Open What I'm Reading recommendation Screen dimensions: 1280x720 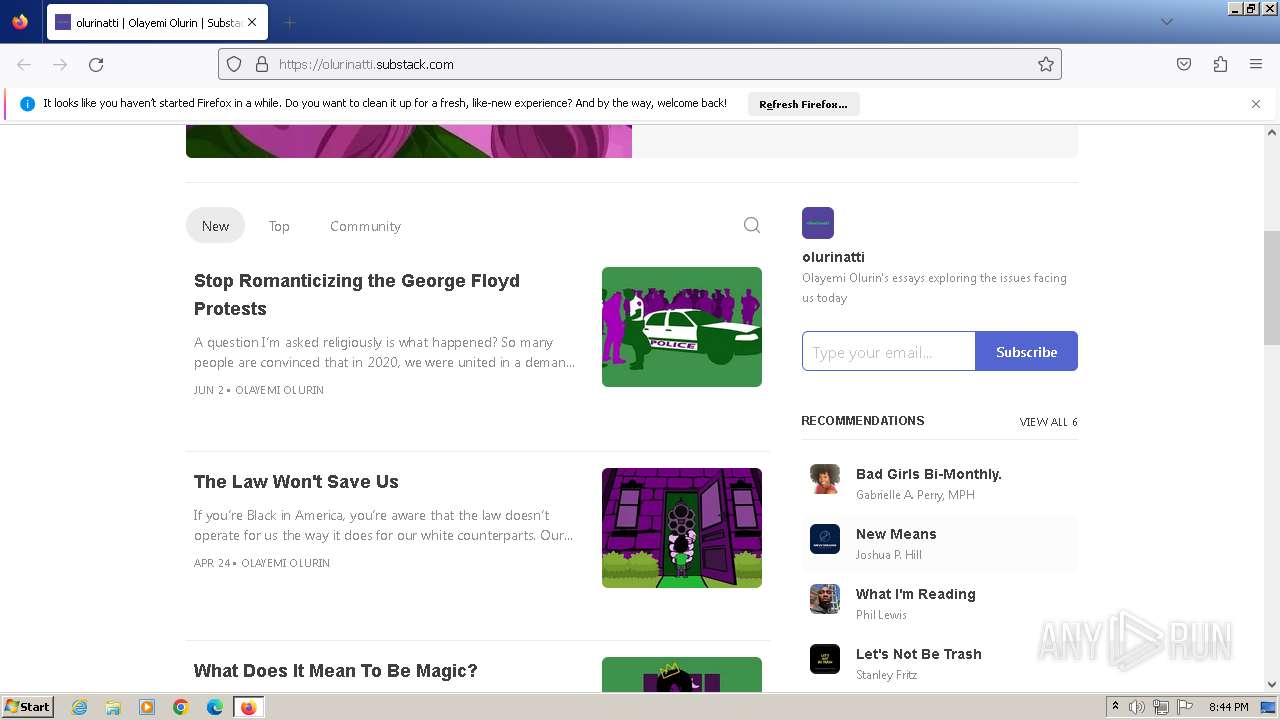pyautogui.click(x=915, y=594)
